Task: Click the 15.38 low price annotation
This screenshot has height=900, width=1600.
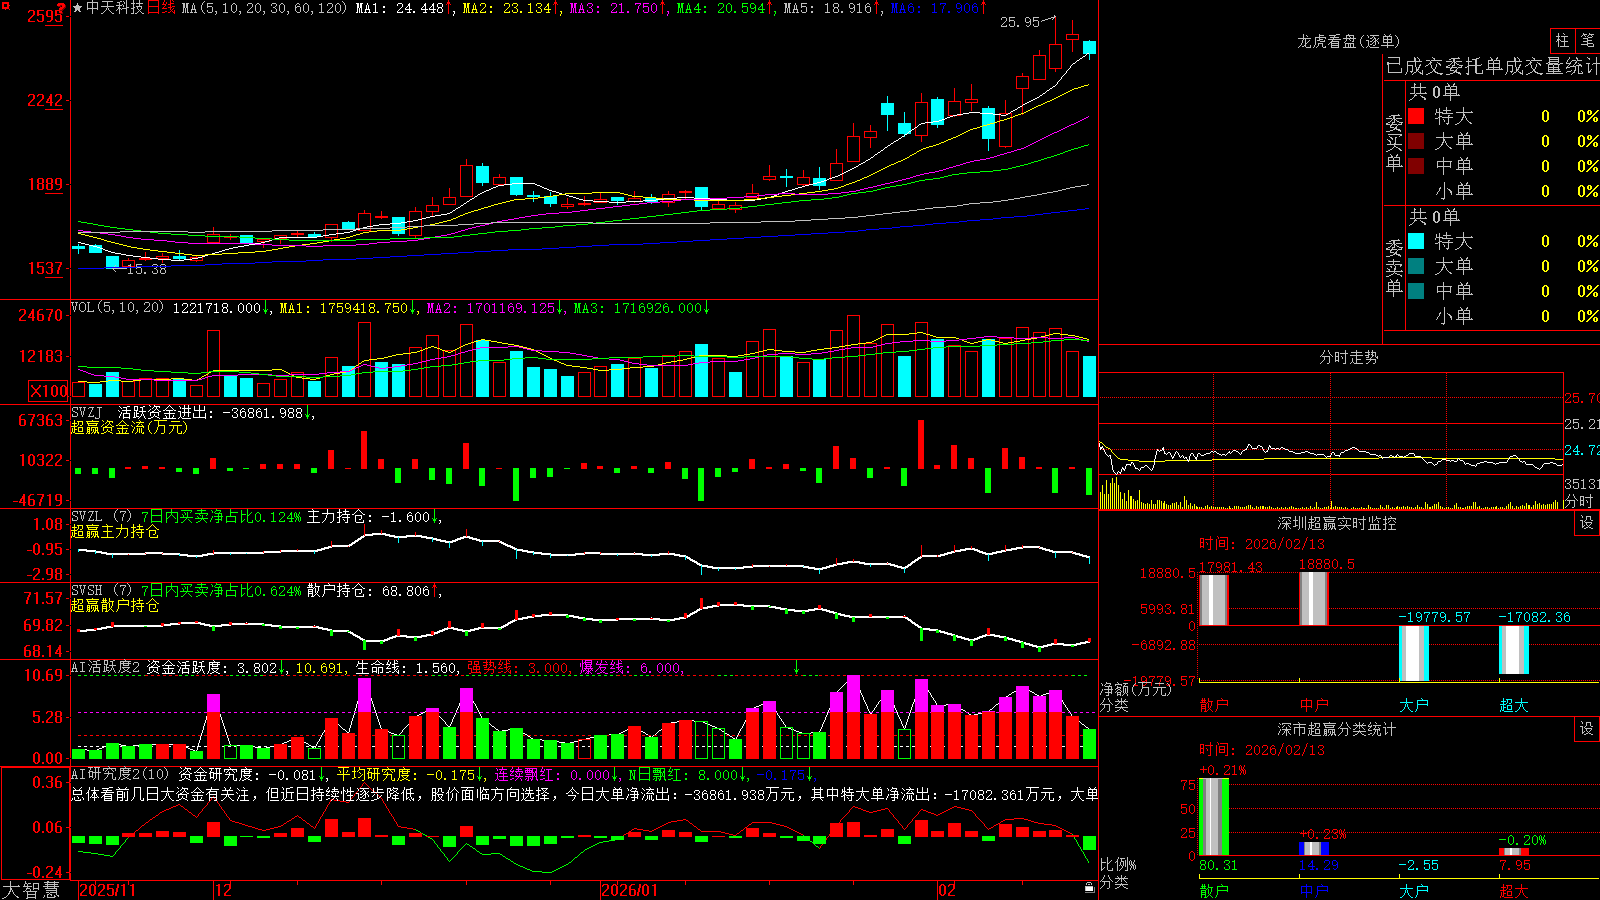Action: point(147,269)
